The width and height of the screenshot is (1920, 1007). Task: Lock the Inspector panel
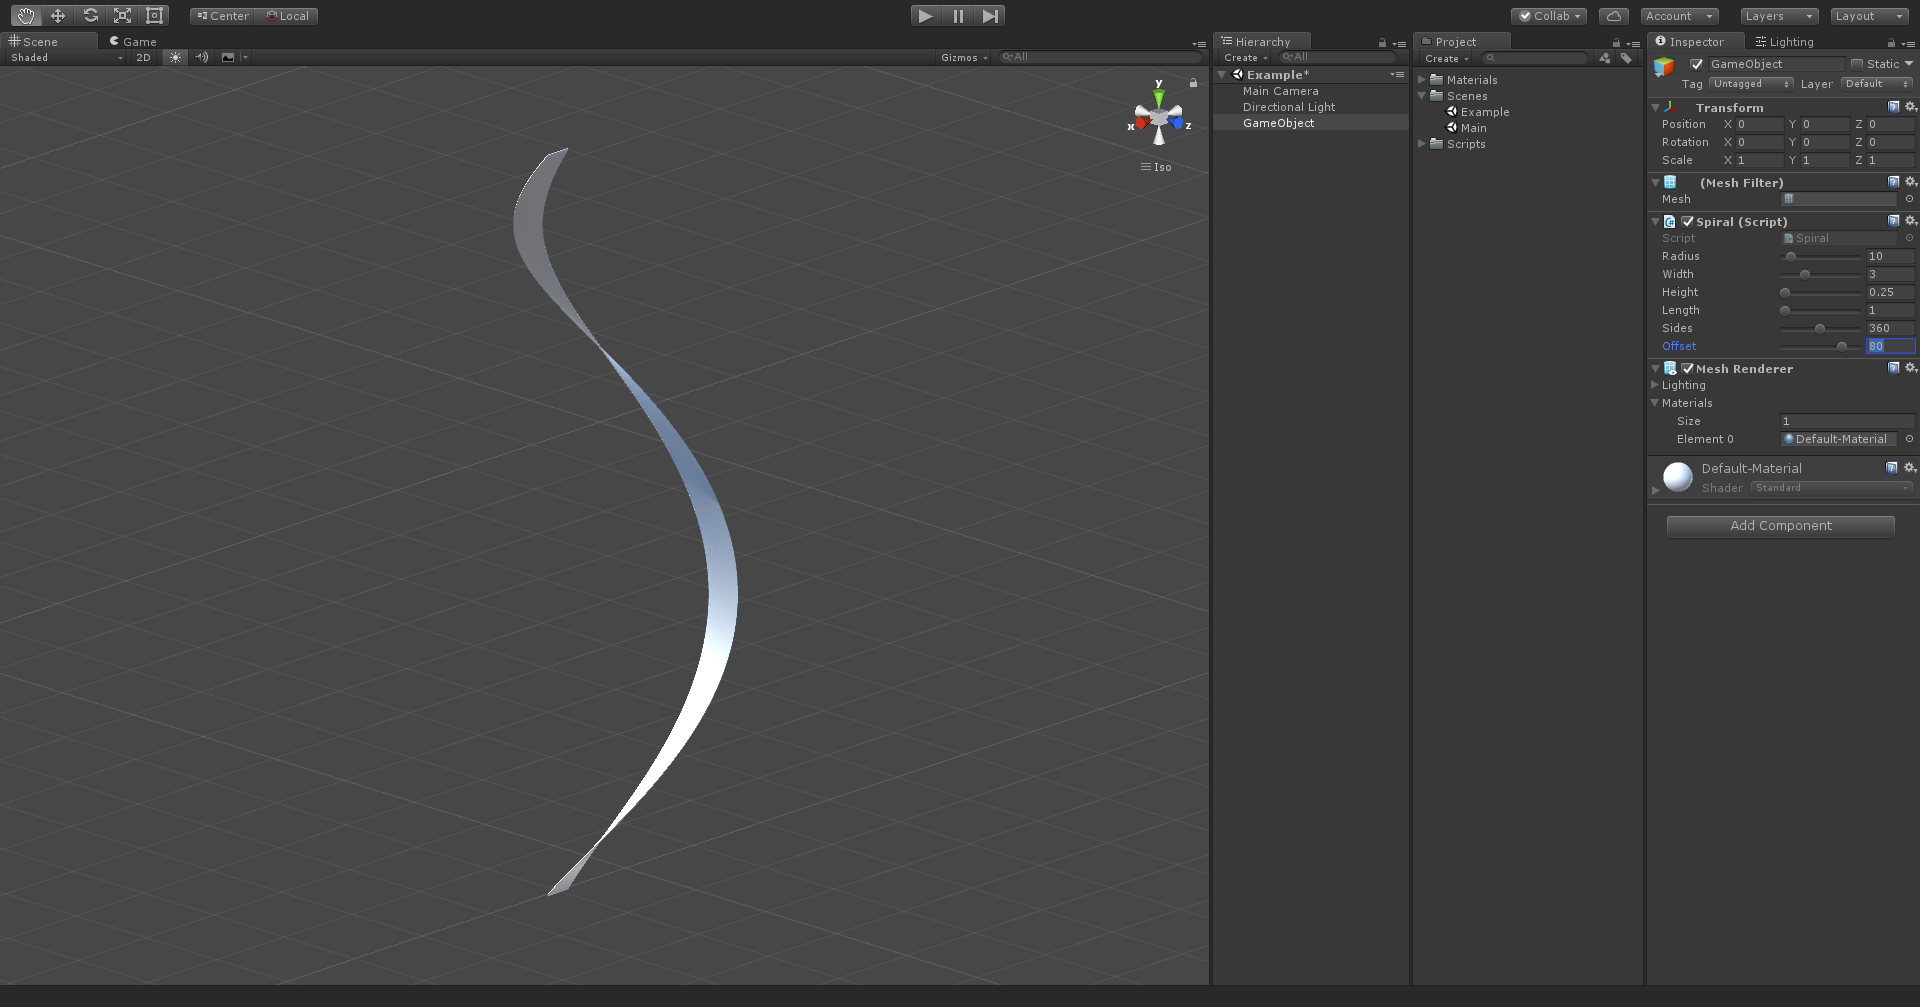[1891, 43]
